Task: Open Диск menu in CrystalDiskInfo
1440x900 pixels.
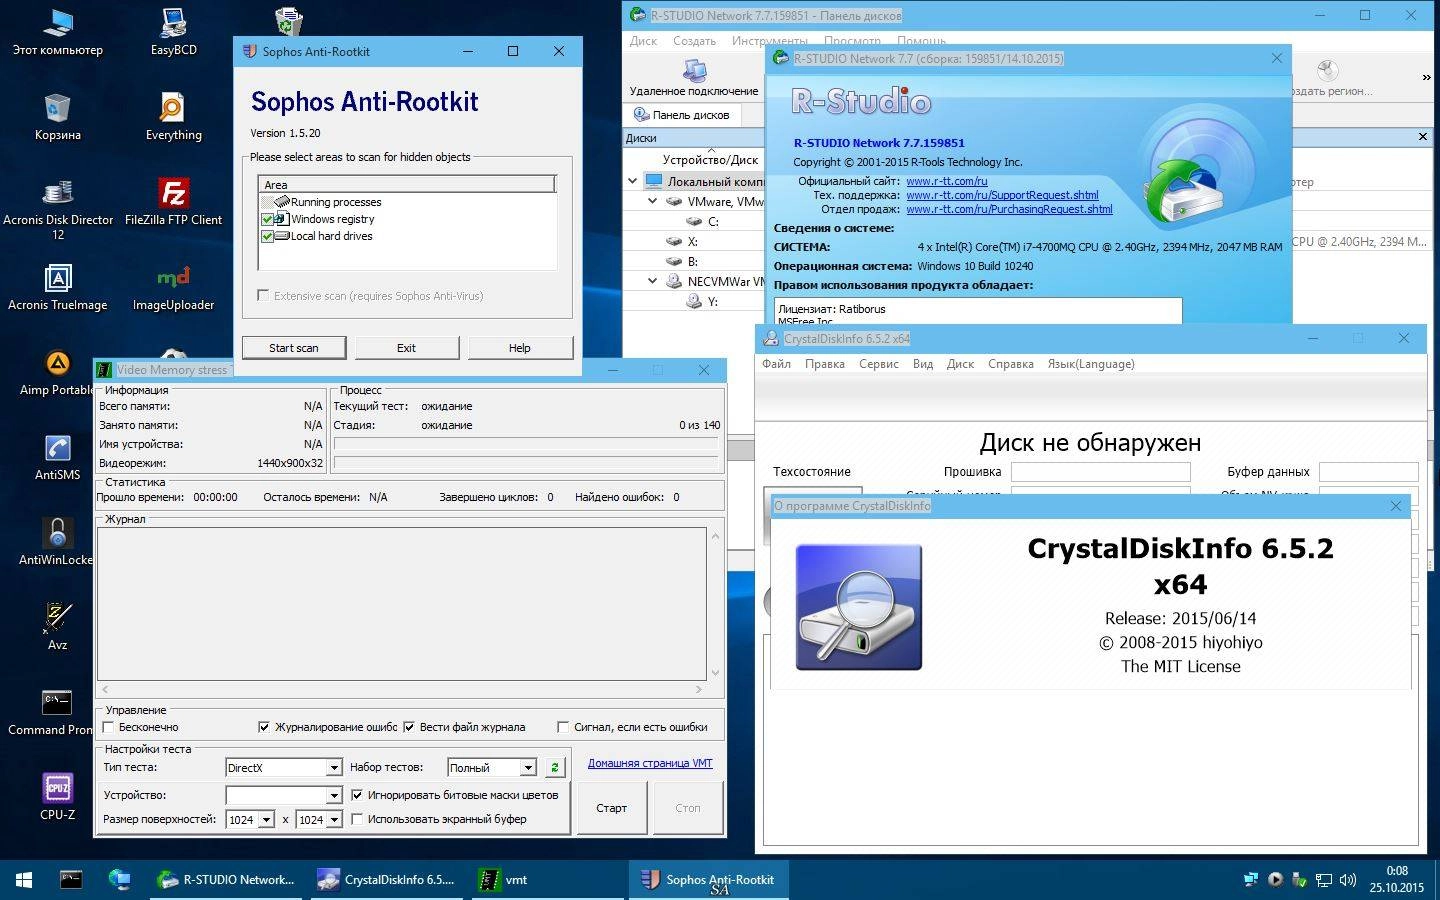Action: 960,364
